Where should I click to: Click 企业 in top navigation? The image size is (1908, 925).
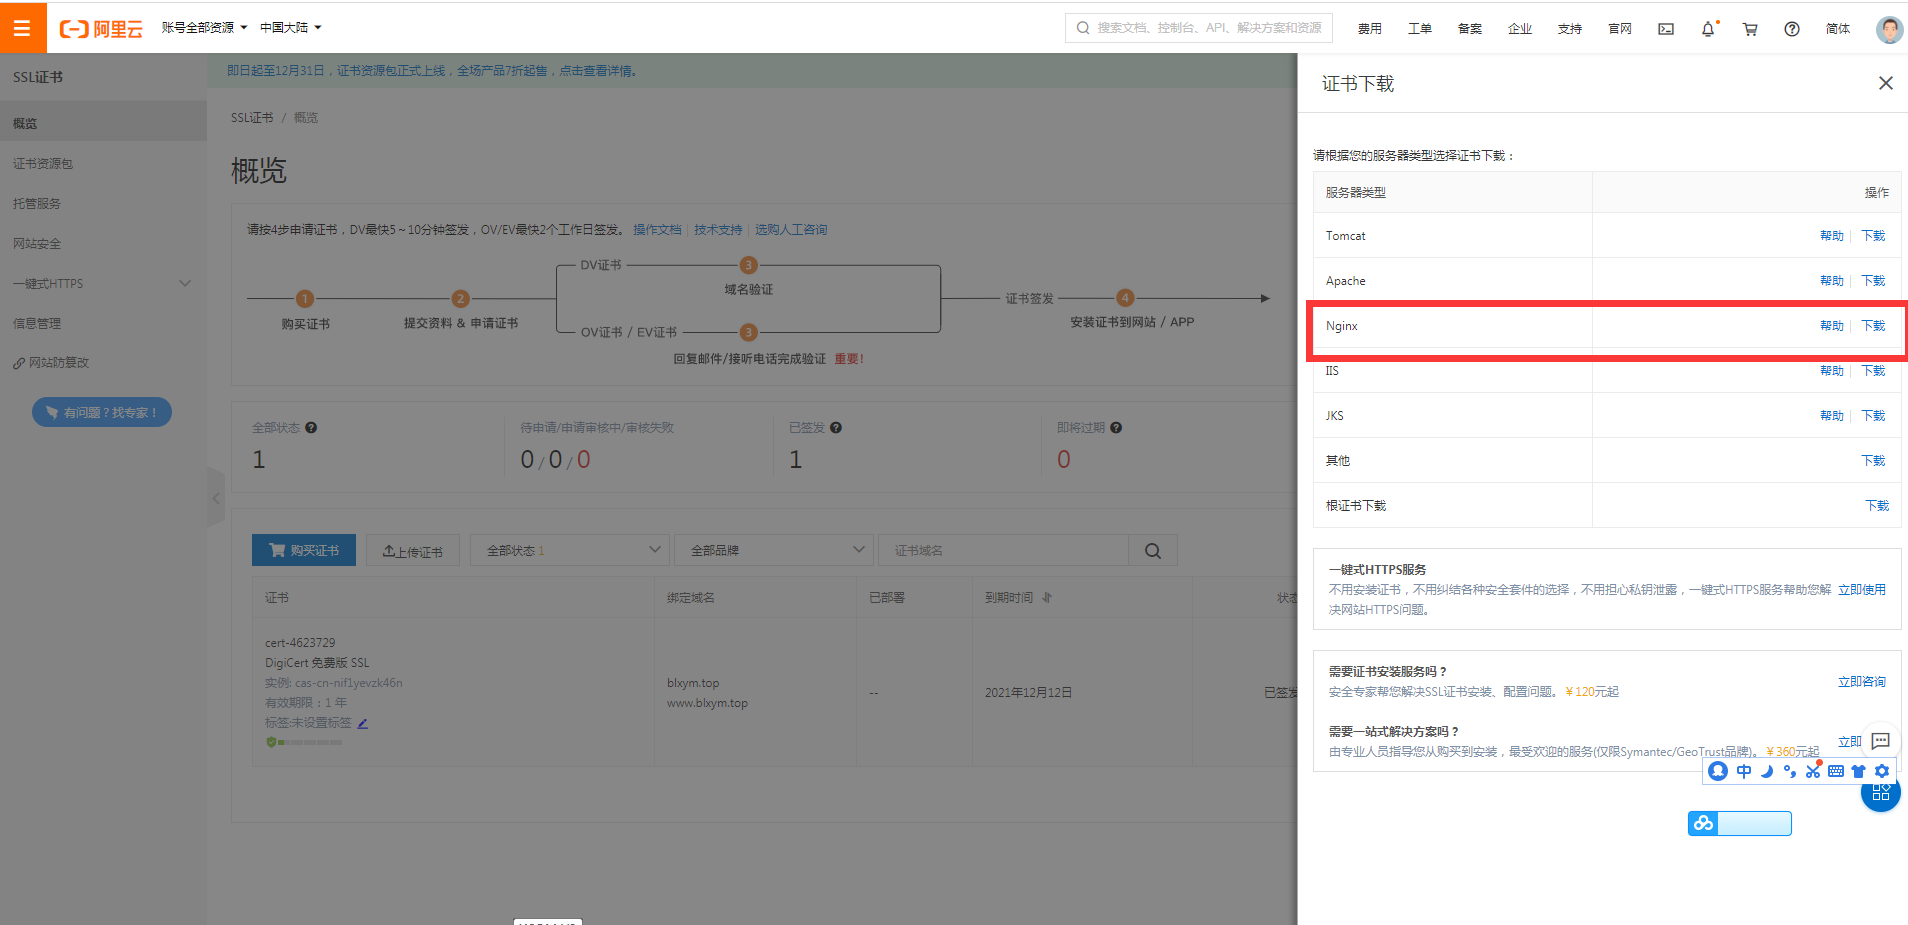click(x=1520, y=29)
